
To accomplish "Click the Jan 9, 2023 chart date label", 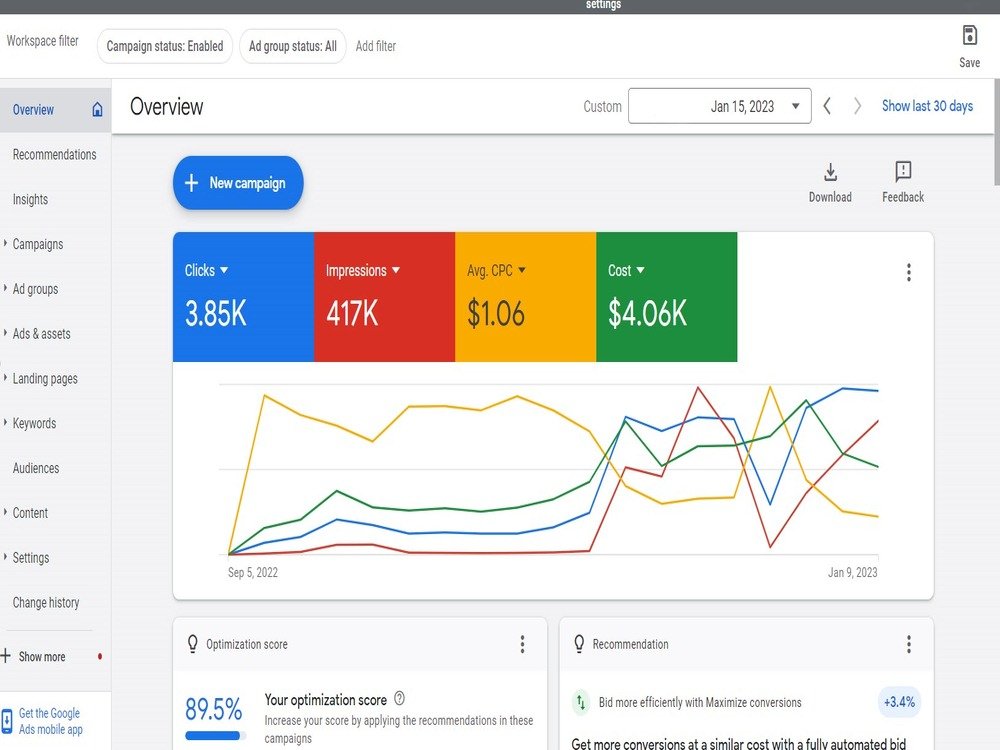I will pos(853,573).
